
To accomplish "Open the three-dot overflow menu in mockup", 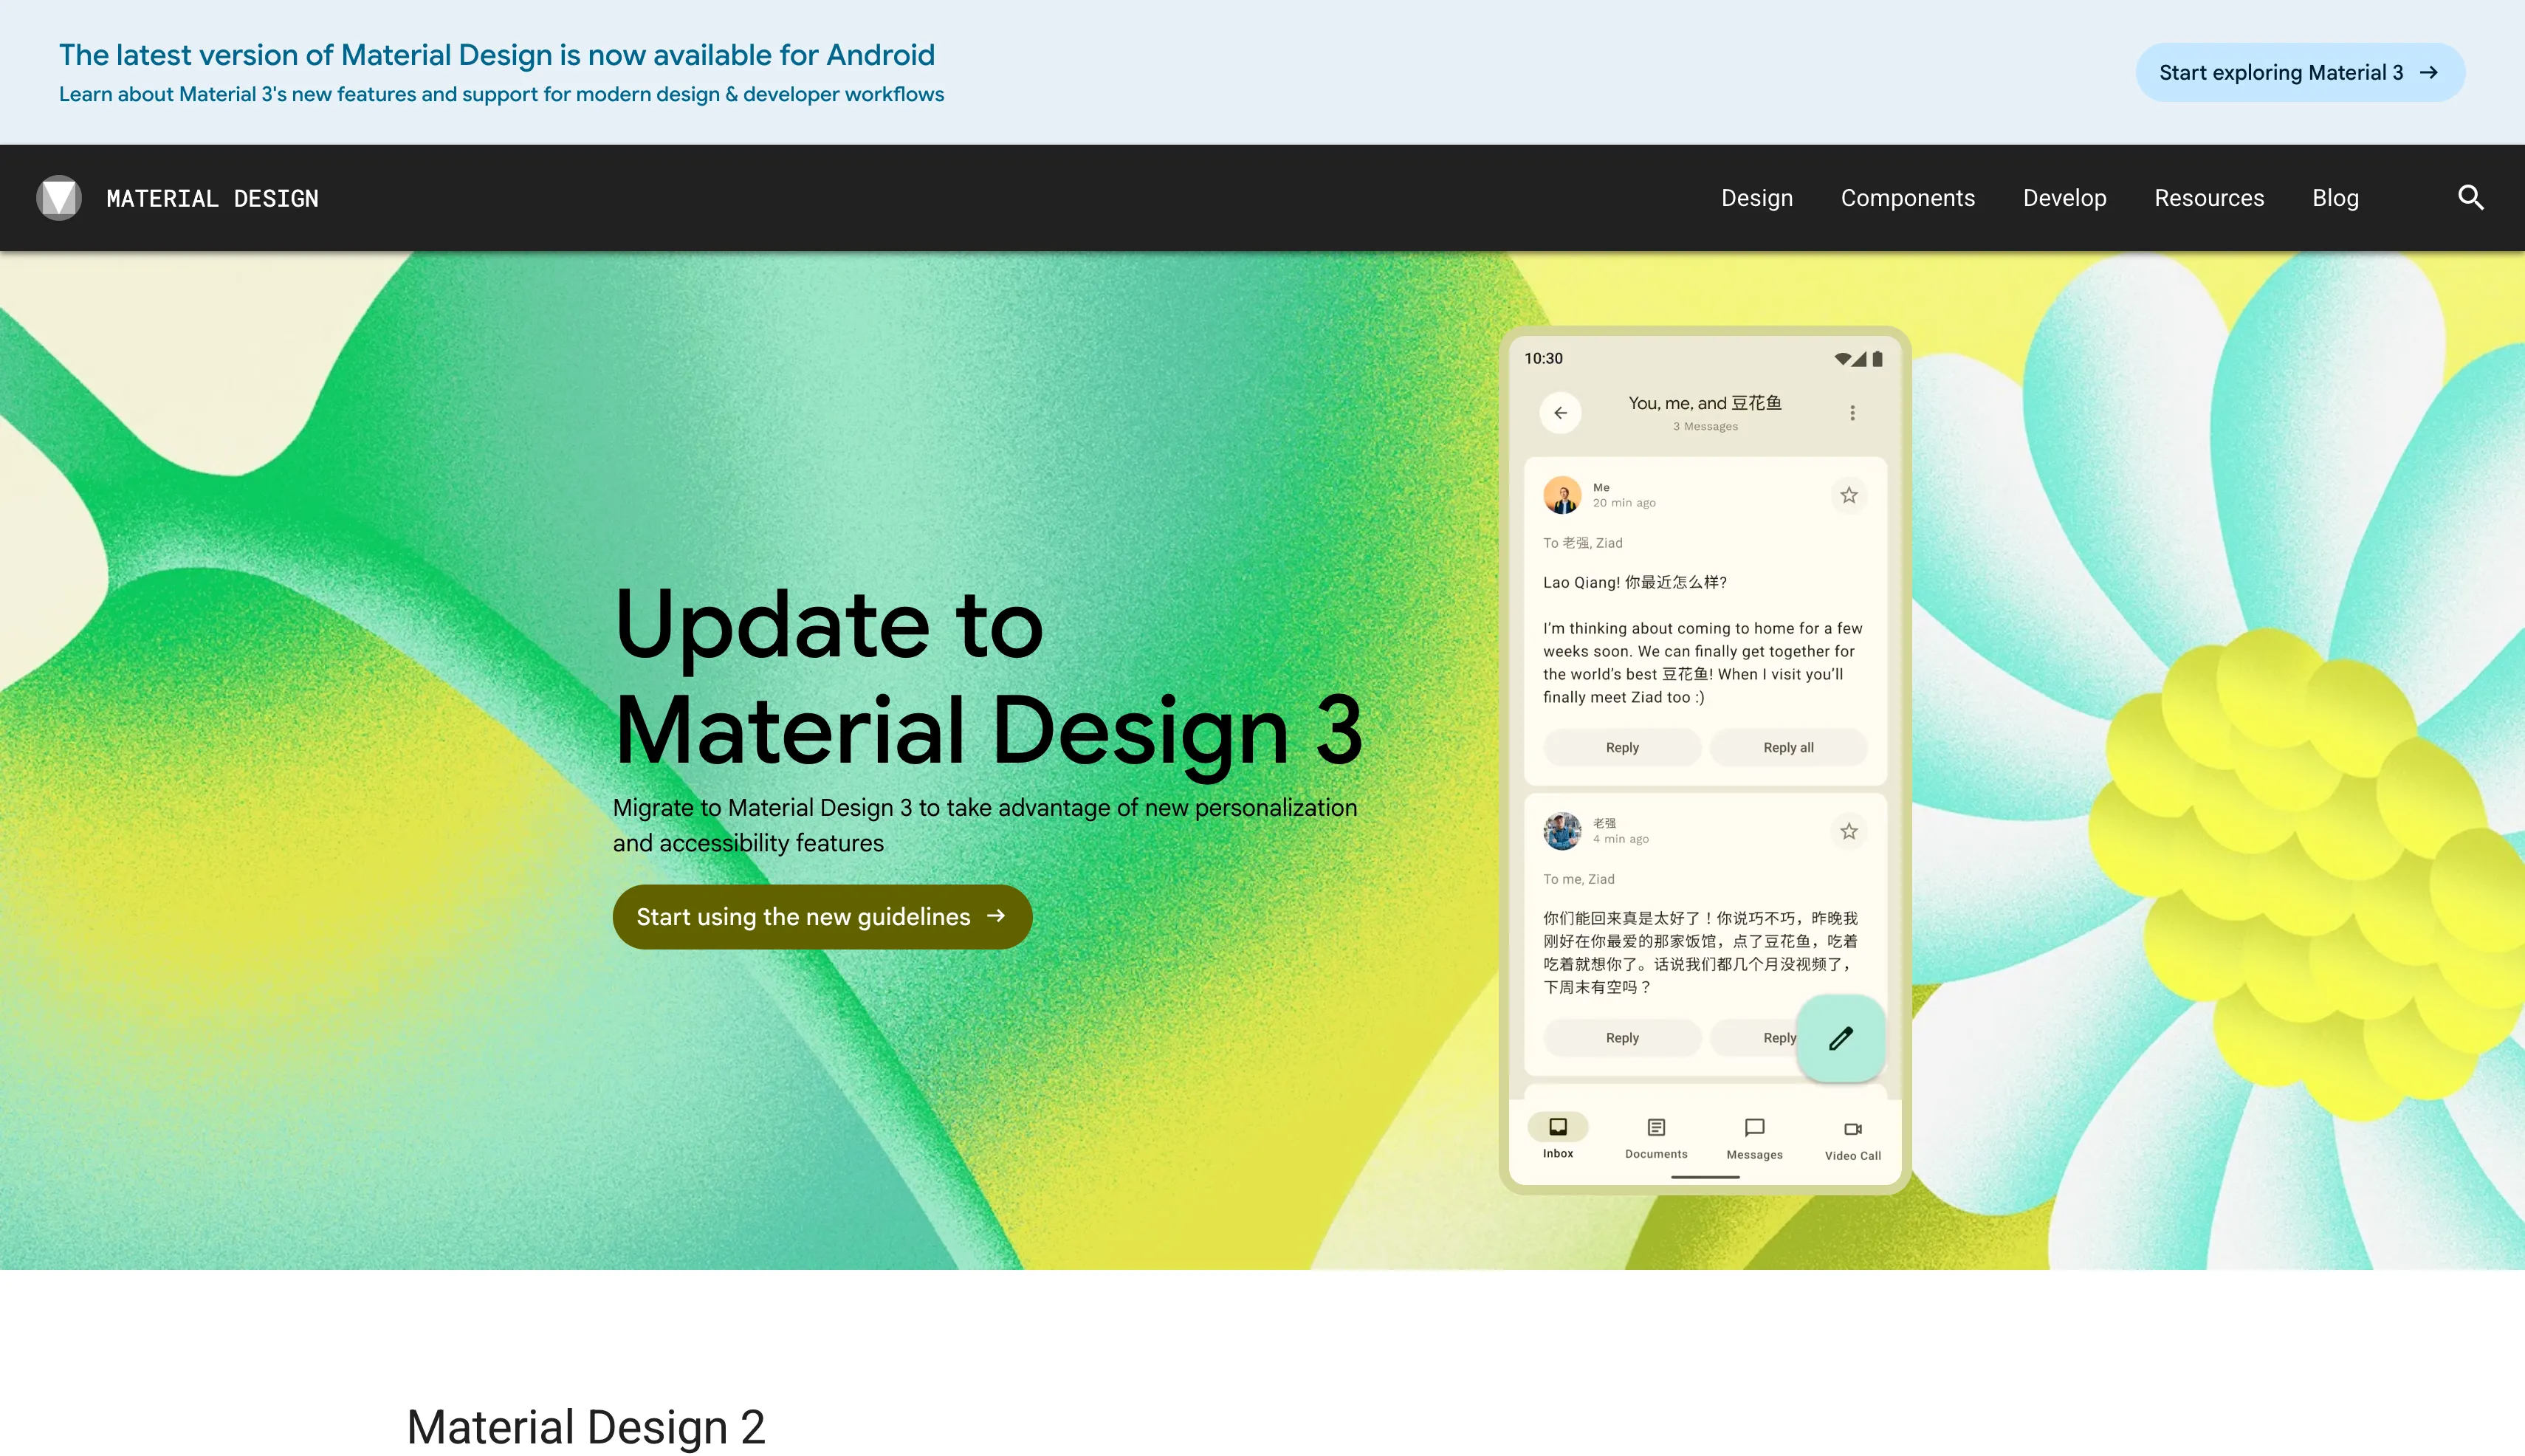I will coord(1852,413).
